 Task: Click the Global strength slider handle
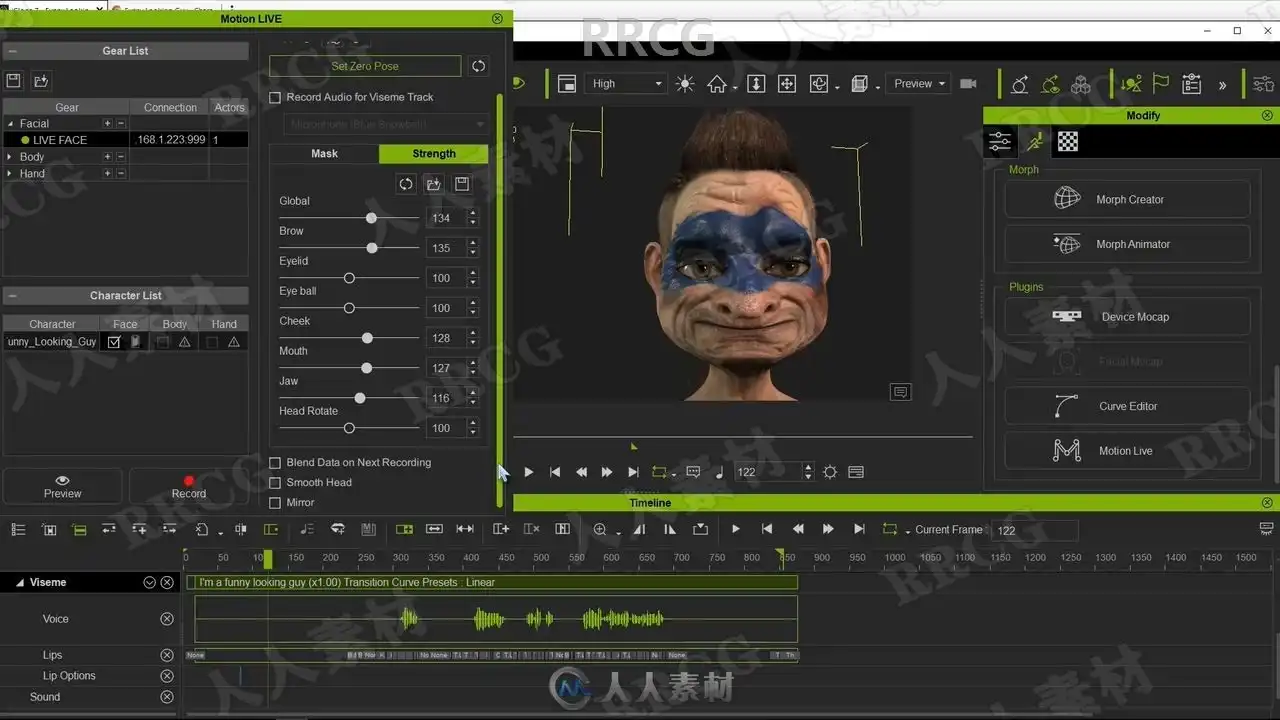click(371, 218)
